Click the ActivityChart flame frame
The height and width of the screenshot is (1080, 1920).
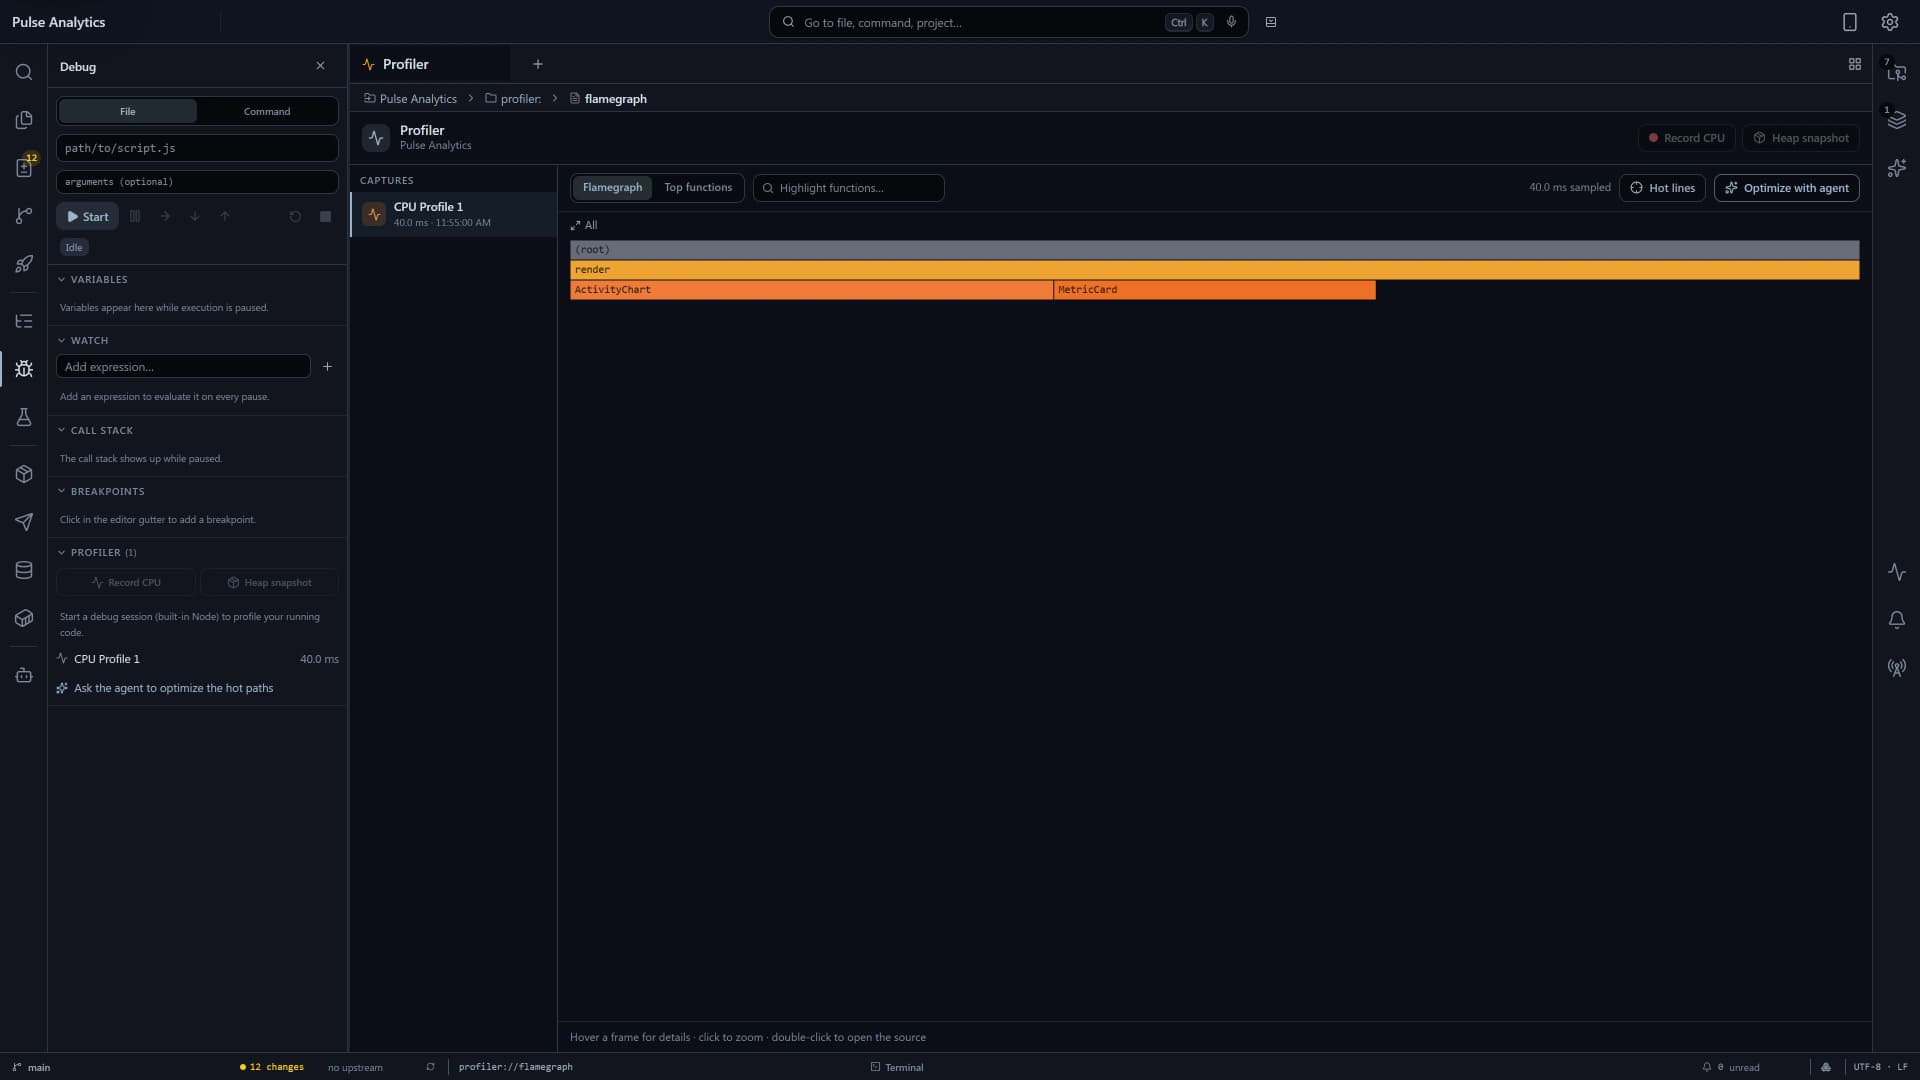tap(811, 290)
